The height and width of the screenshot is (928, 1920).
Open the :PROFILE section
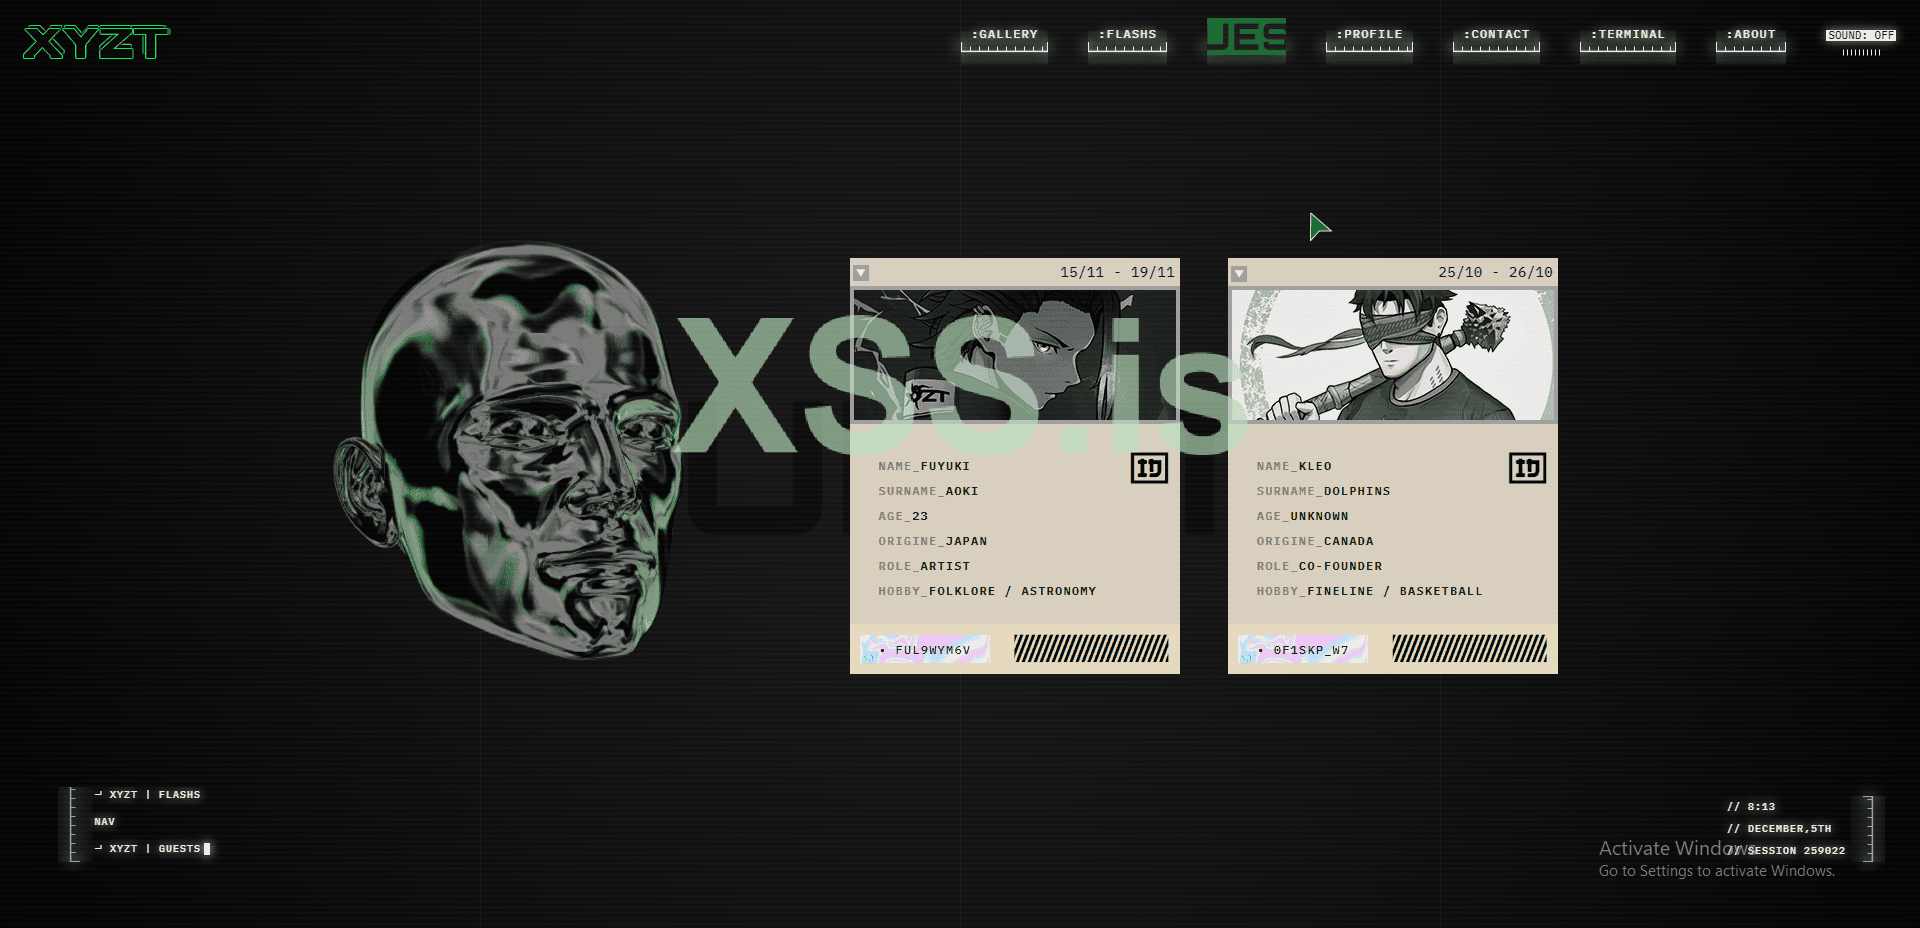click(1369, 38)
